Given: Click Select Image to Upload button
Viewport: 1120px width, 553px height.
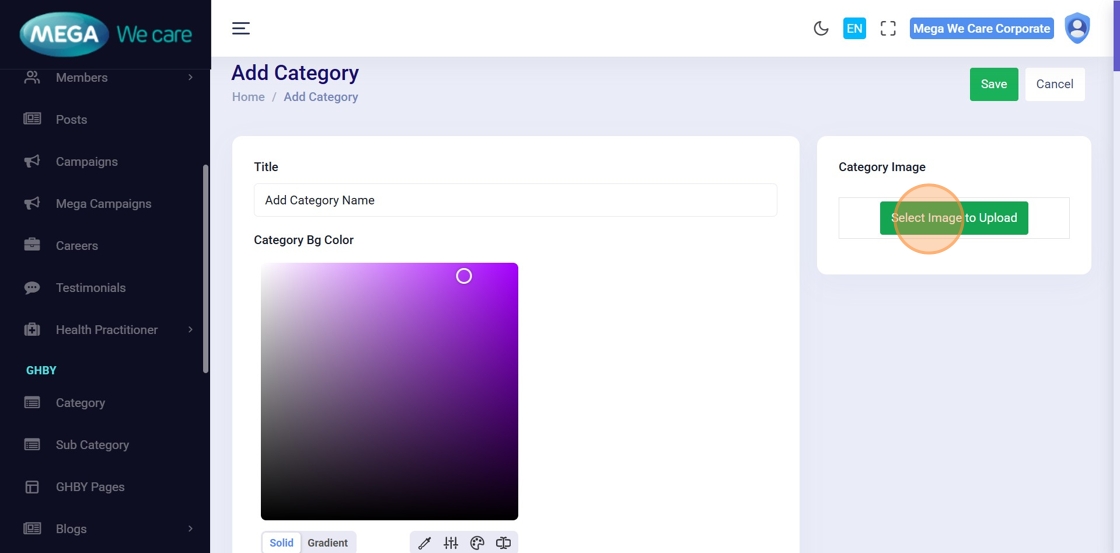Looking at the screenshot, I should pyautogui.click(x=953, y=218).
